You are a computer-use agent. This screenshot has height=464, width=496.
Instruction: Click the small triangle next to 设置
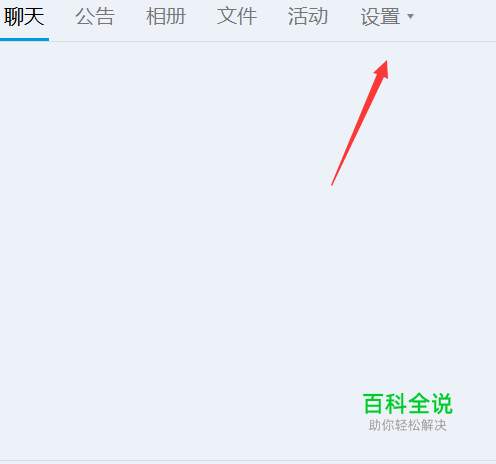(x=410, y=16)
